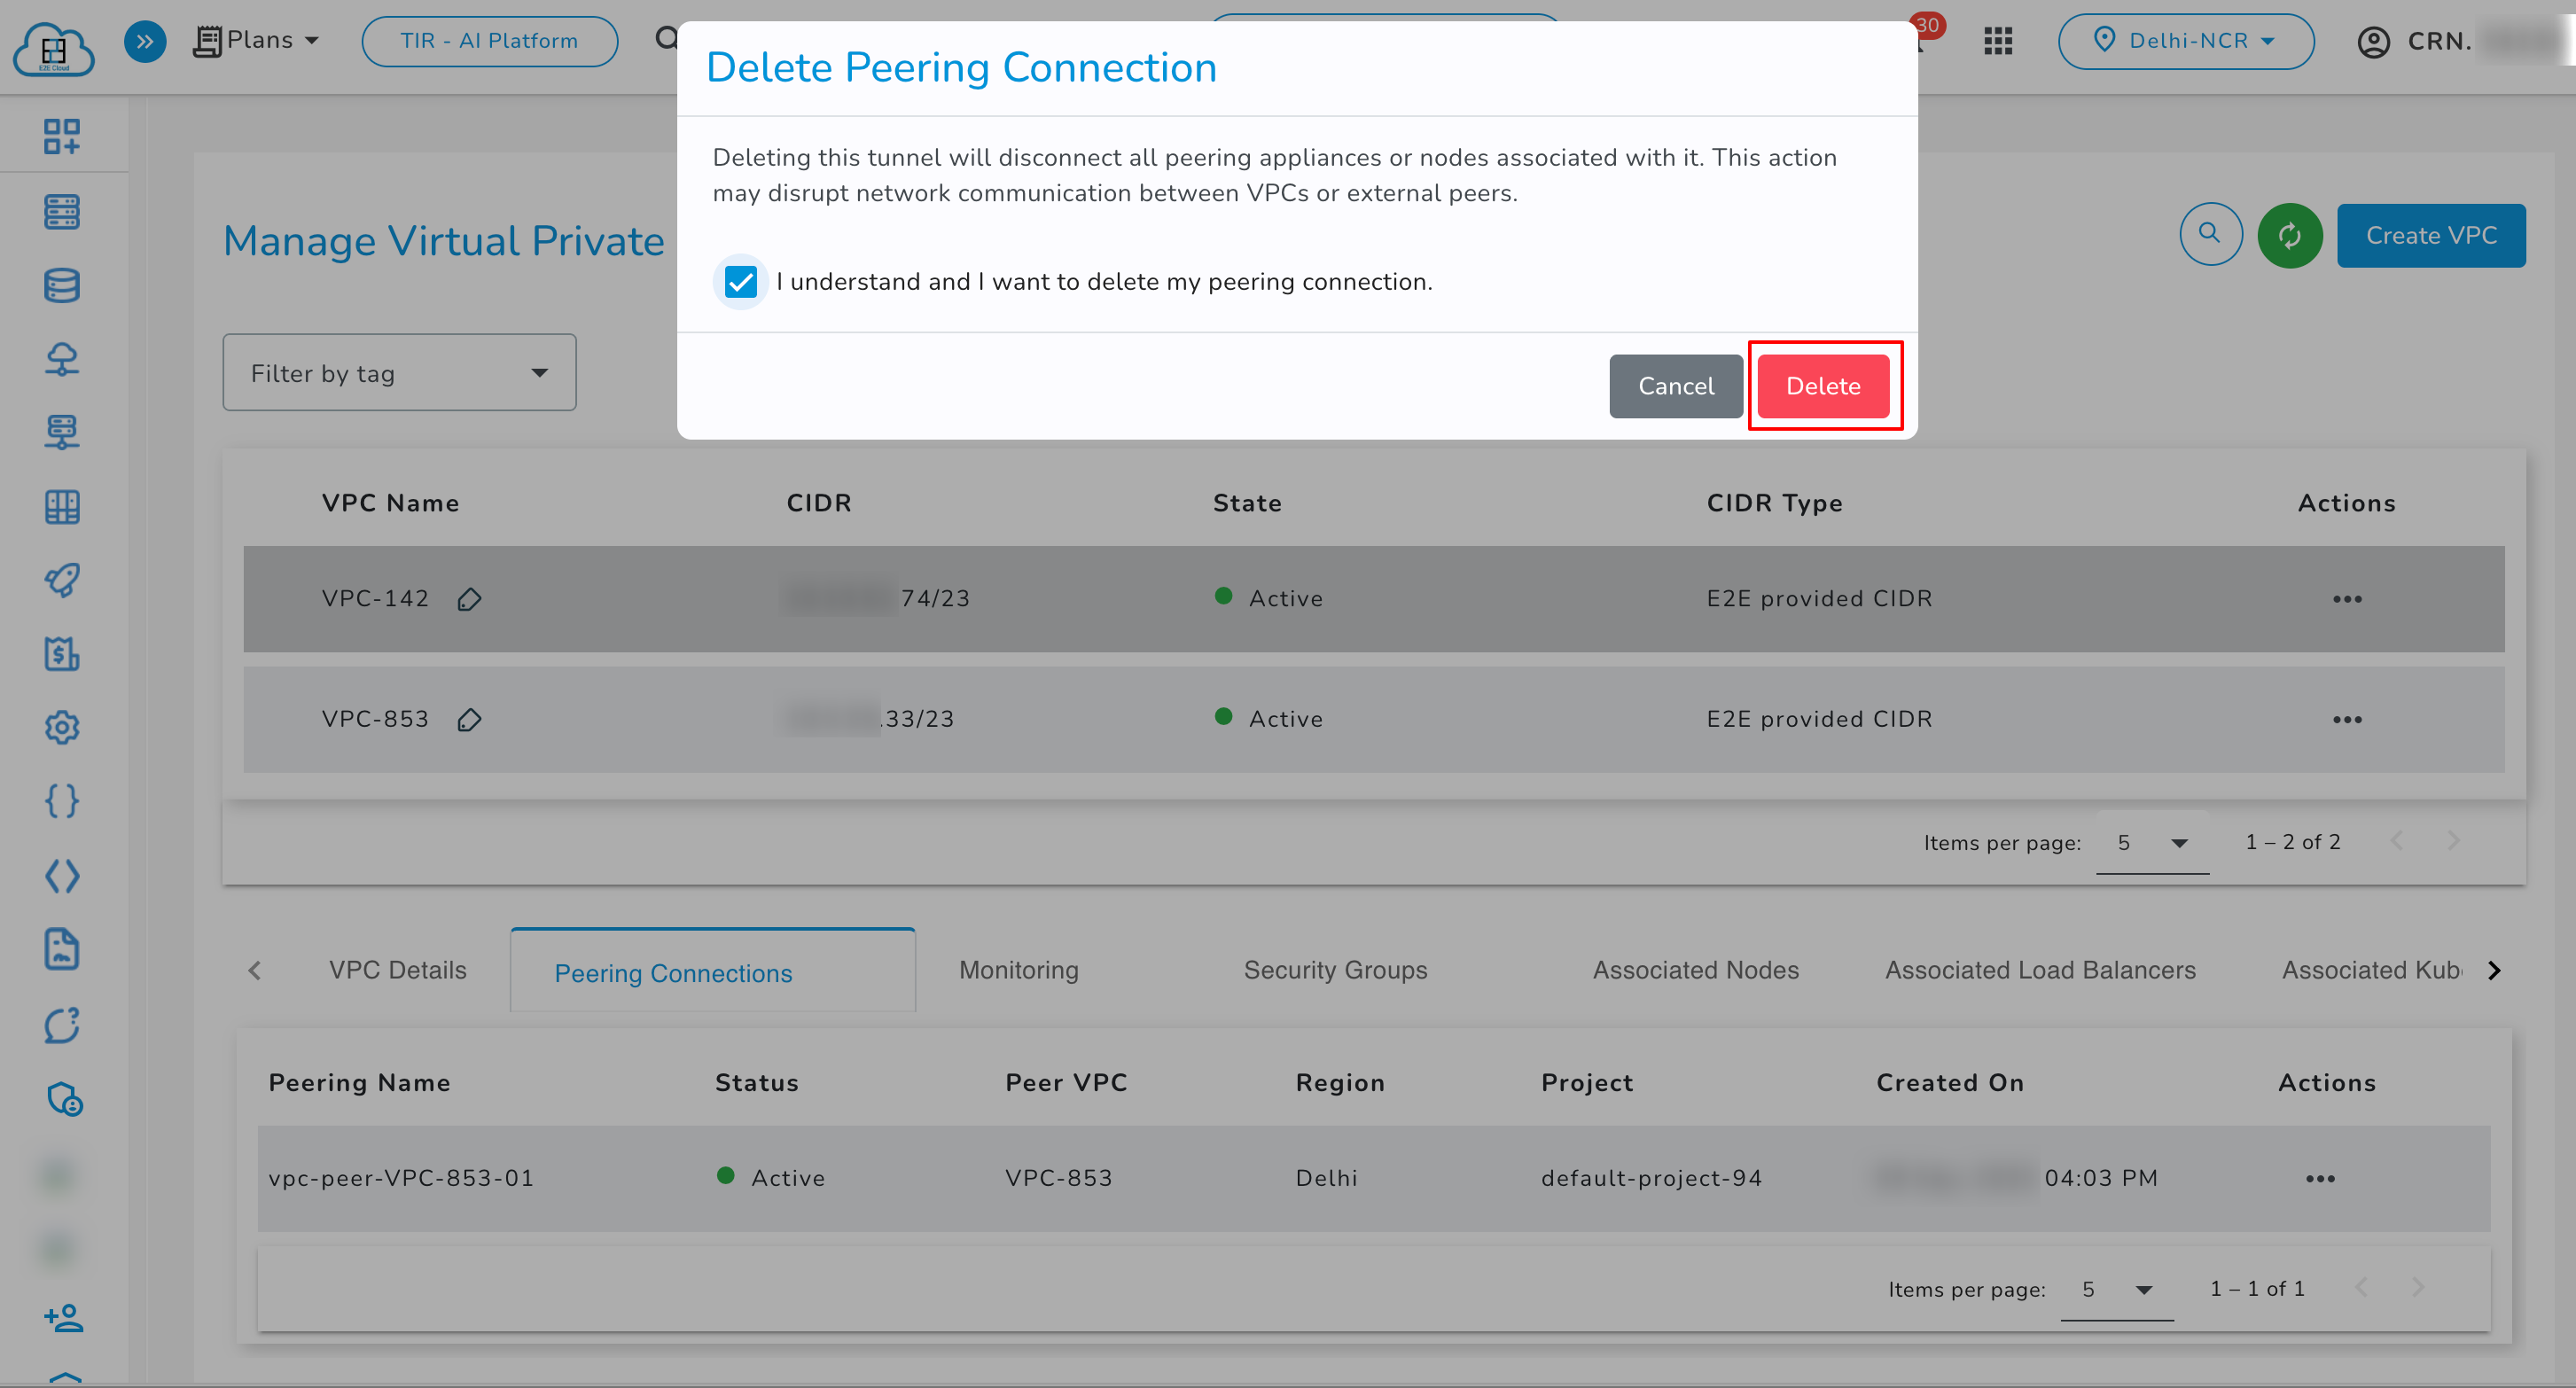The image size is (2576, 1388).
Task: Click the red Delete button in dialog
Action: (x=1823, y=386)
